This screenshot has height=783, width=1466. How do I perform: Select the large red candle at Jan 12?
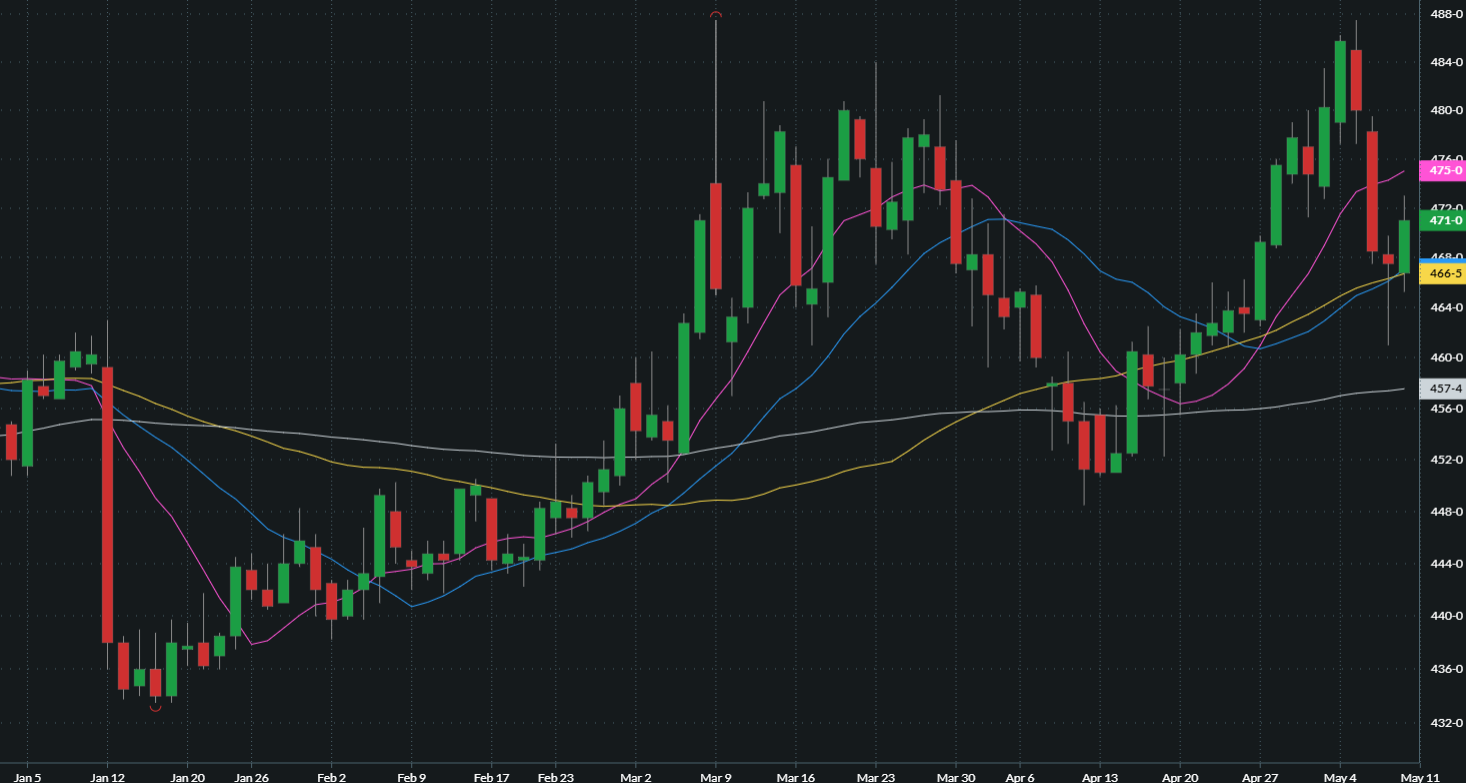point(107,504)
